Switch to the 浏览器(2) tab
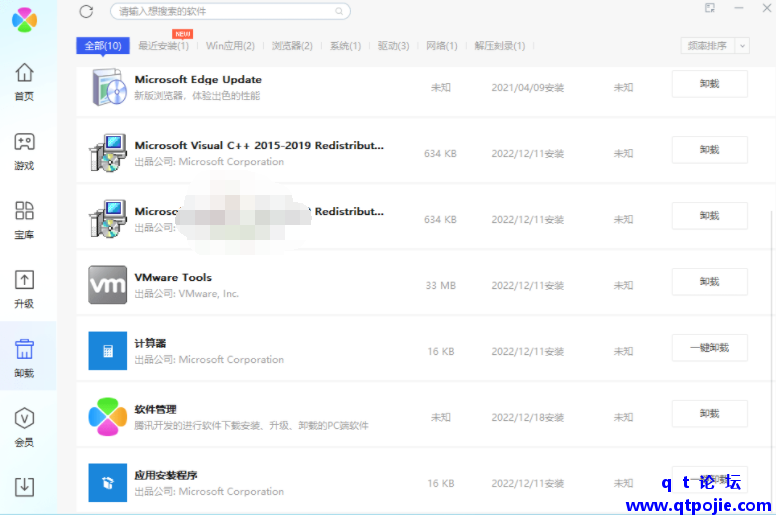This screenshot has height=520, width=776. 292,46
